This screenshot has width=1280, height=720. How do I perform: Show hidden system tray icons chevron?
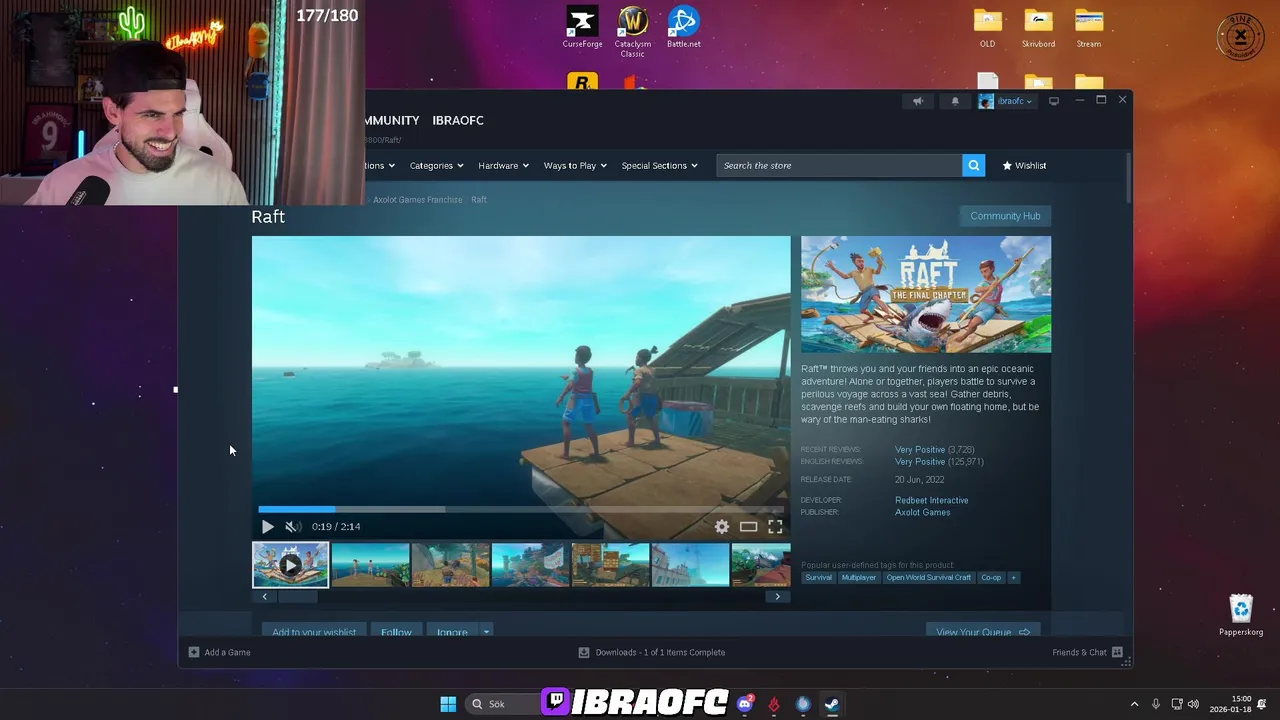tap(1134, 704)
